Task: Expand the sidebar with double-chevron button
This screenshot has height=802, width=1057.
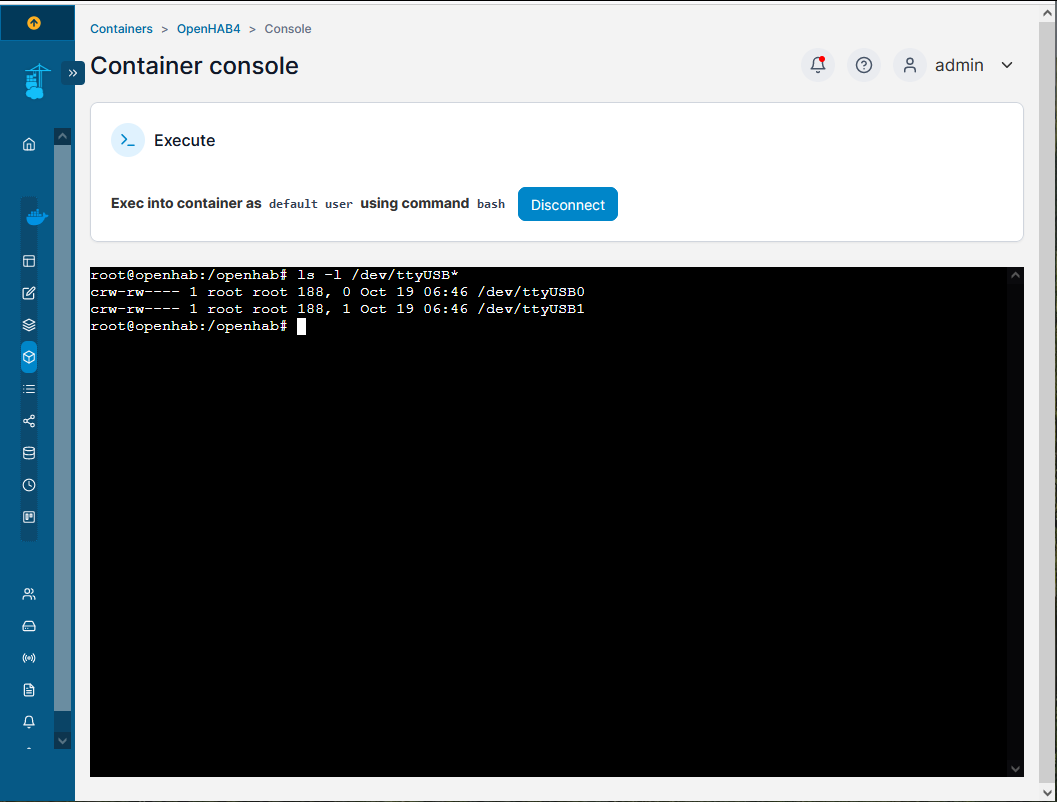Action: pyautogui.click(x=73, y=73)
